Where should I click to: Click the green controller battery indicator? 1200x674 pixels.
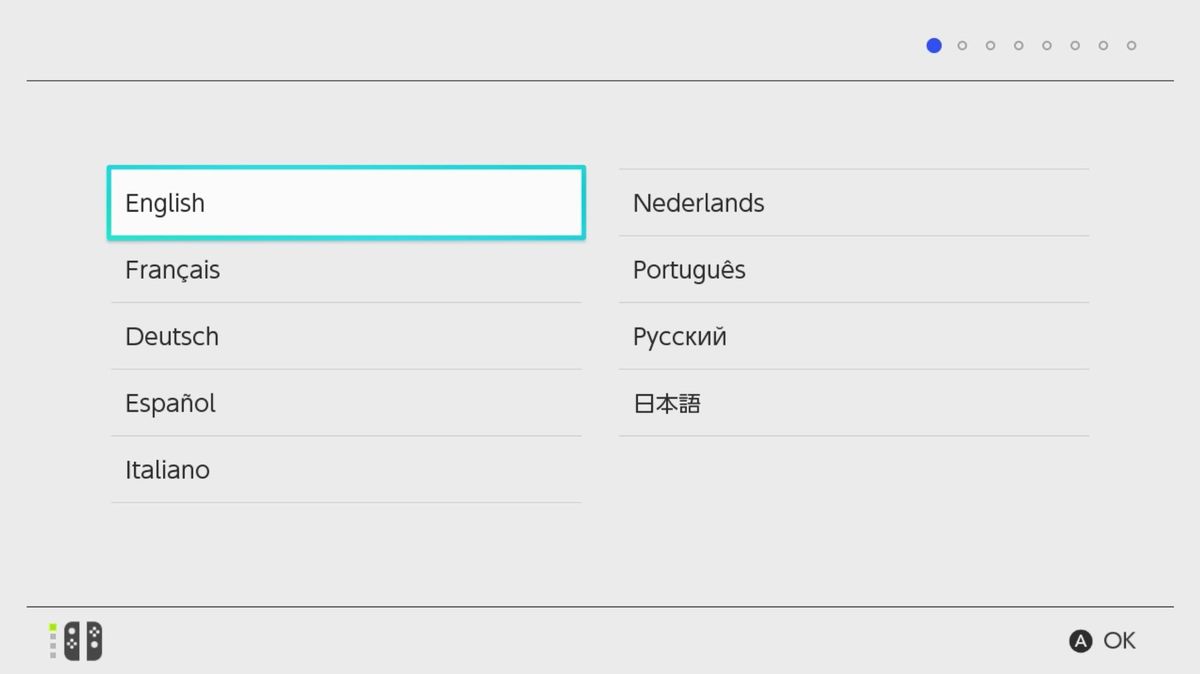53,628
